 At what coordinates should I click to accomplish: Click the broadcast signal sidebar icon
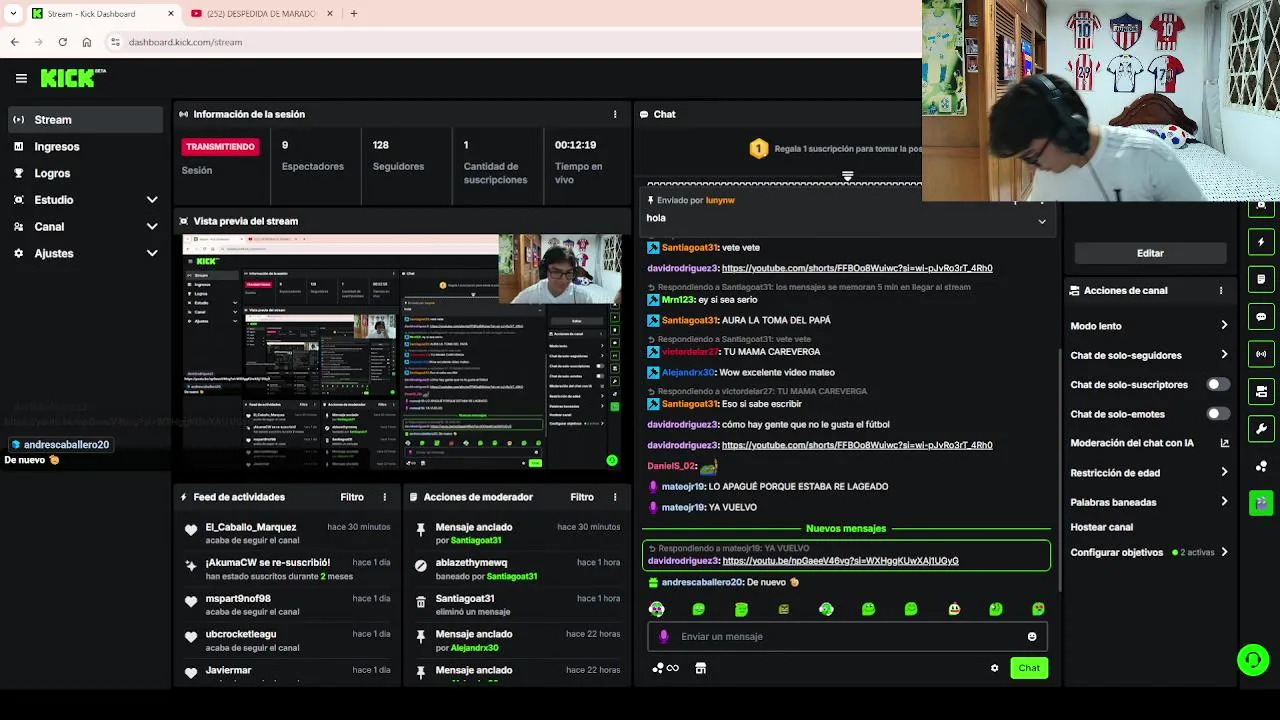1261,354
